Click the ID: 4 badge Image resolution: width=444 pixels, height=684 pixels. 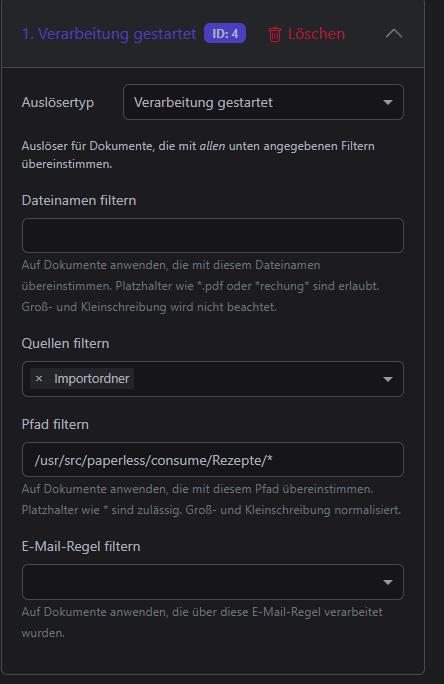225,34
